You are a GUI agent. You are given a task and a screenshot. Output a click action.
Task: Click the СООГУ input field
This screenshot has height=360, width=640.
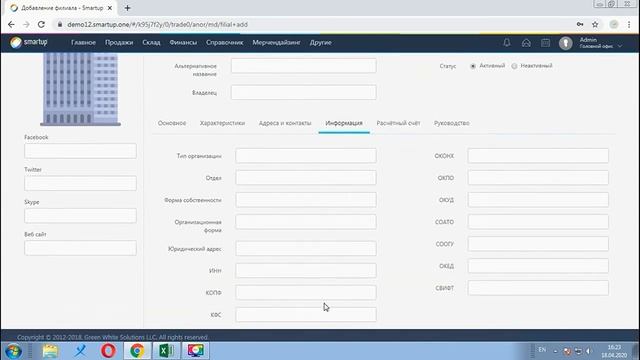(538, 244)
